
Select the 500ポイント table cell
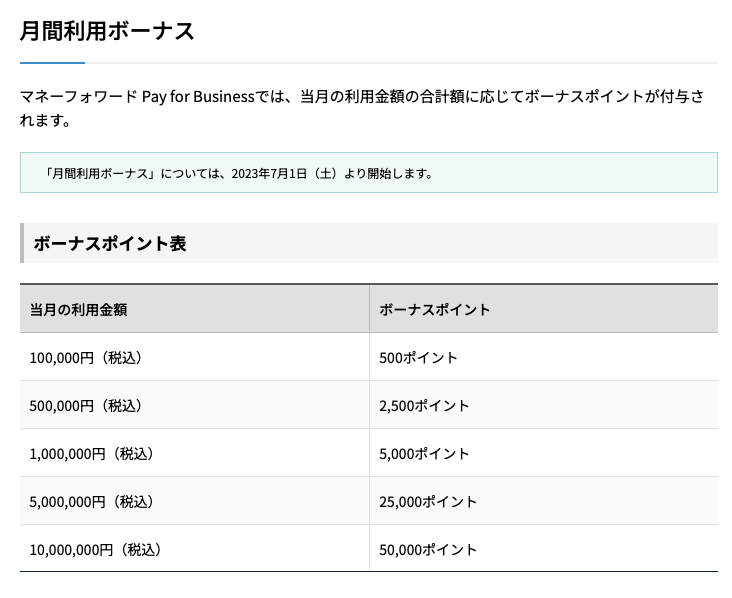(418, 357)
